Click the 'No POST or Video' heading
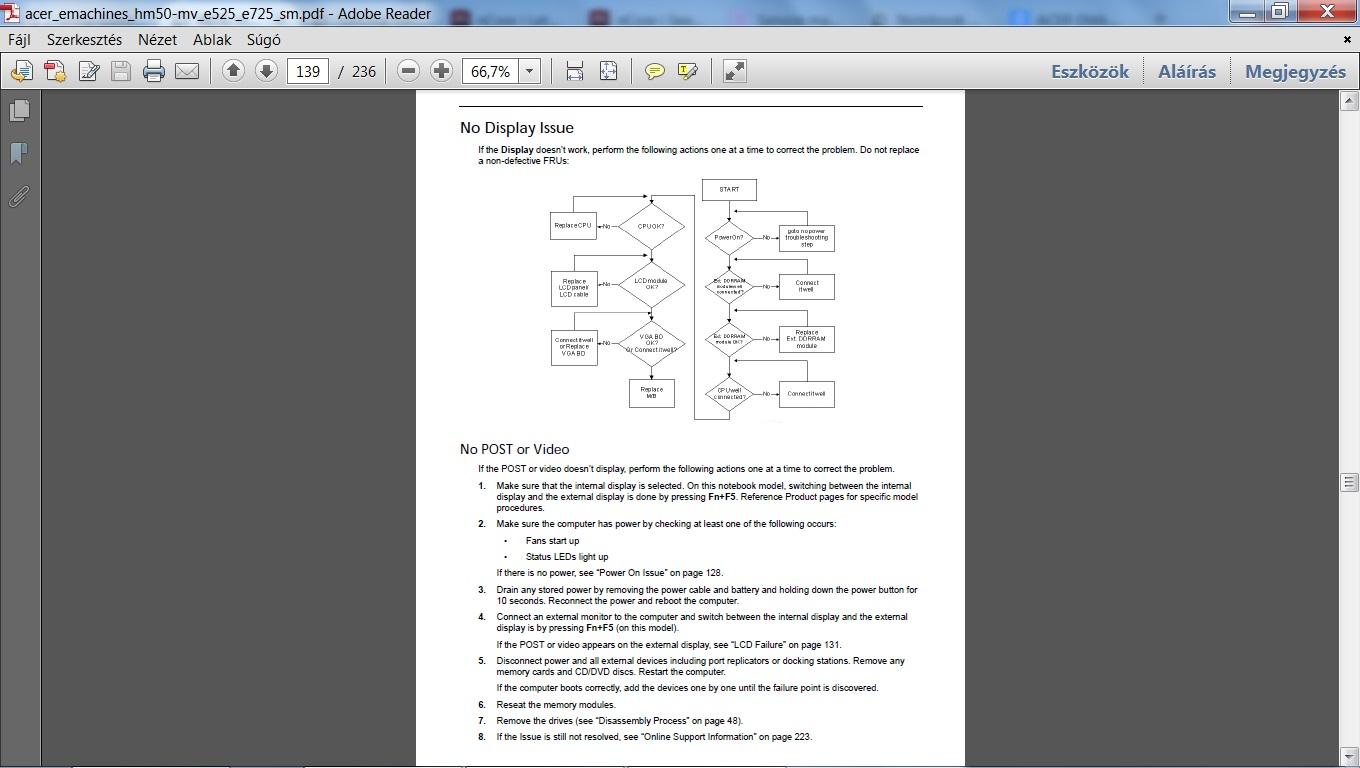This screenshot has width=1360, height=768. pos(515,449)
